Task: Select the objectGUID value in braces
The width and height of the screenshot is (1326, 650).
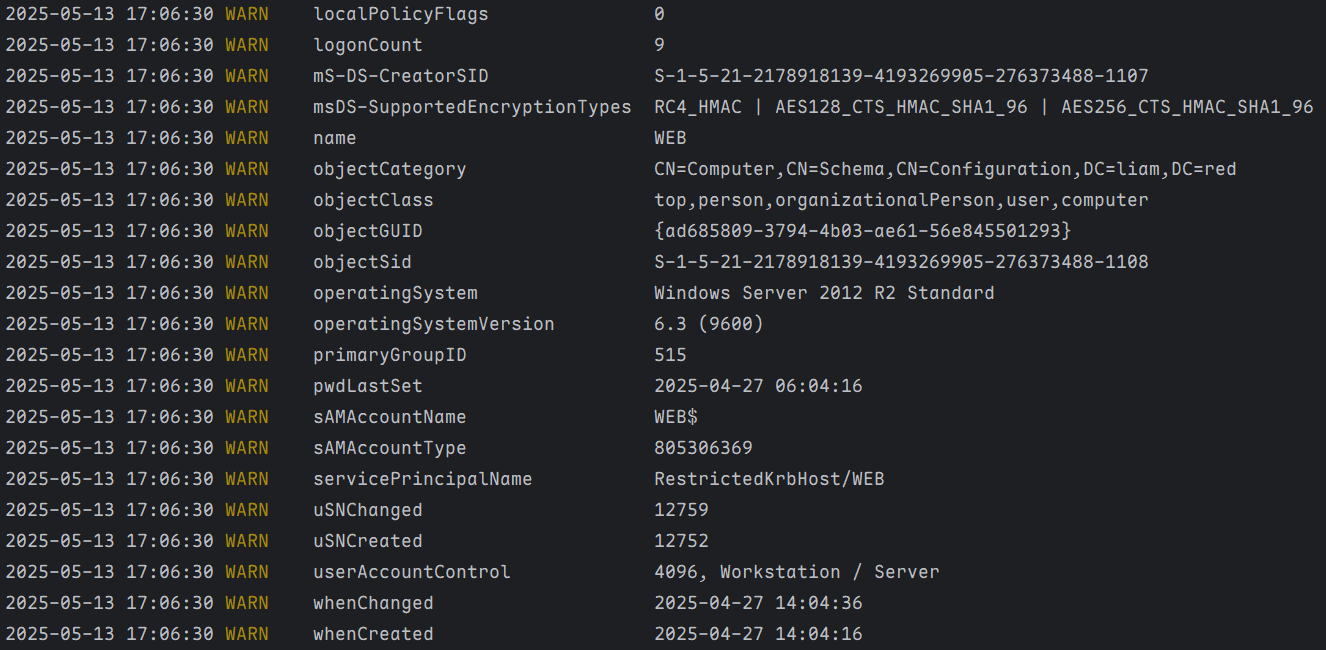Action: [x=862, y=231]
